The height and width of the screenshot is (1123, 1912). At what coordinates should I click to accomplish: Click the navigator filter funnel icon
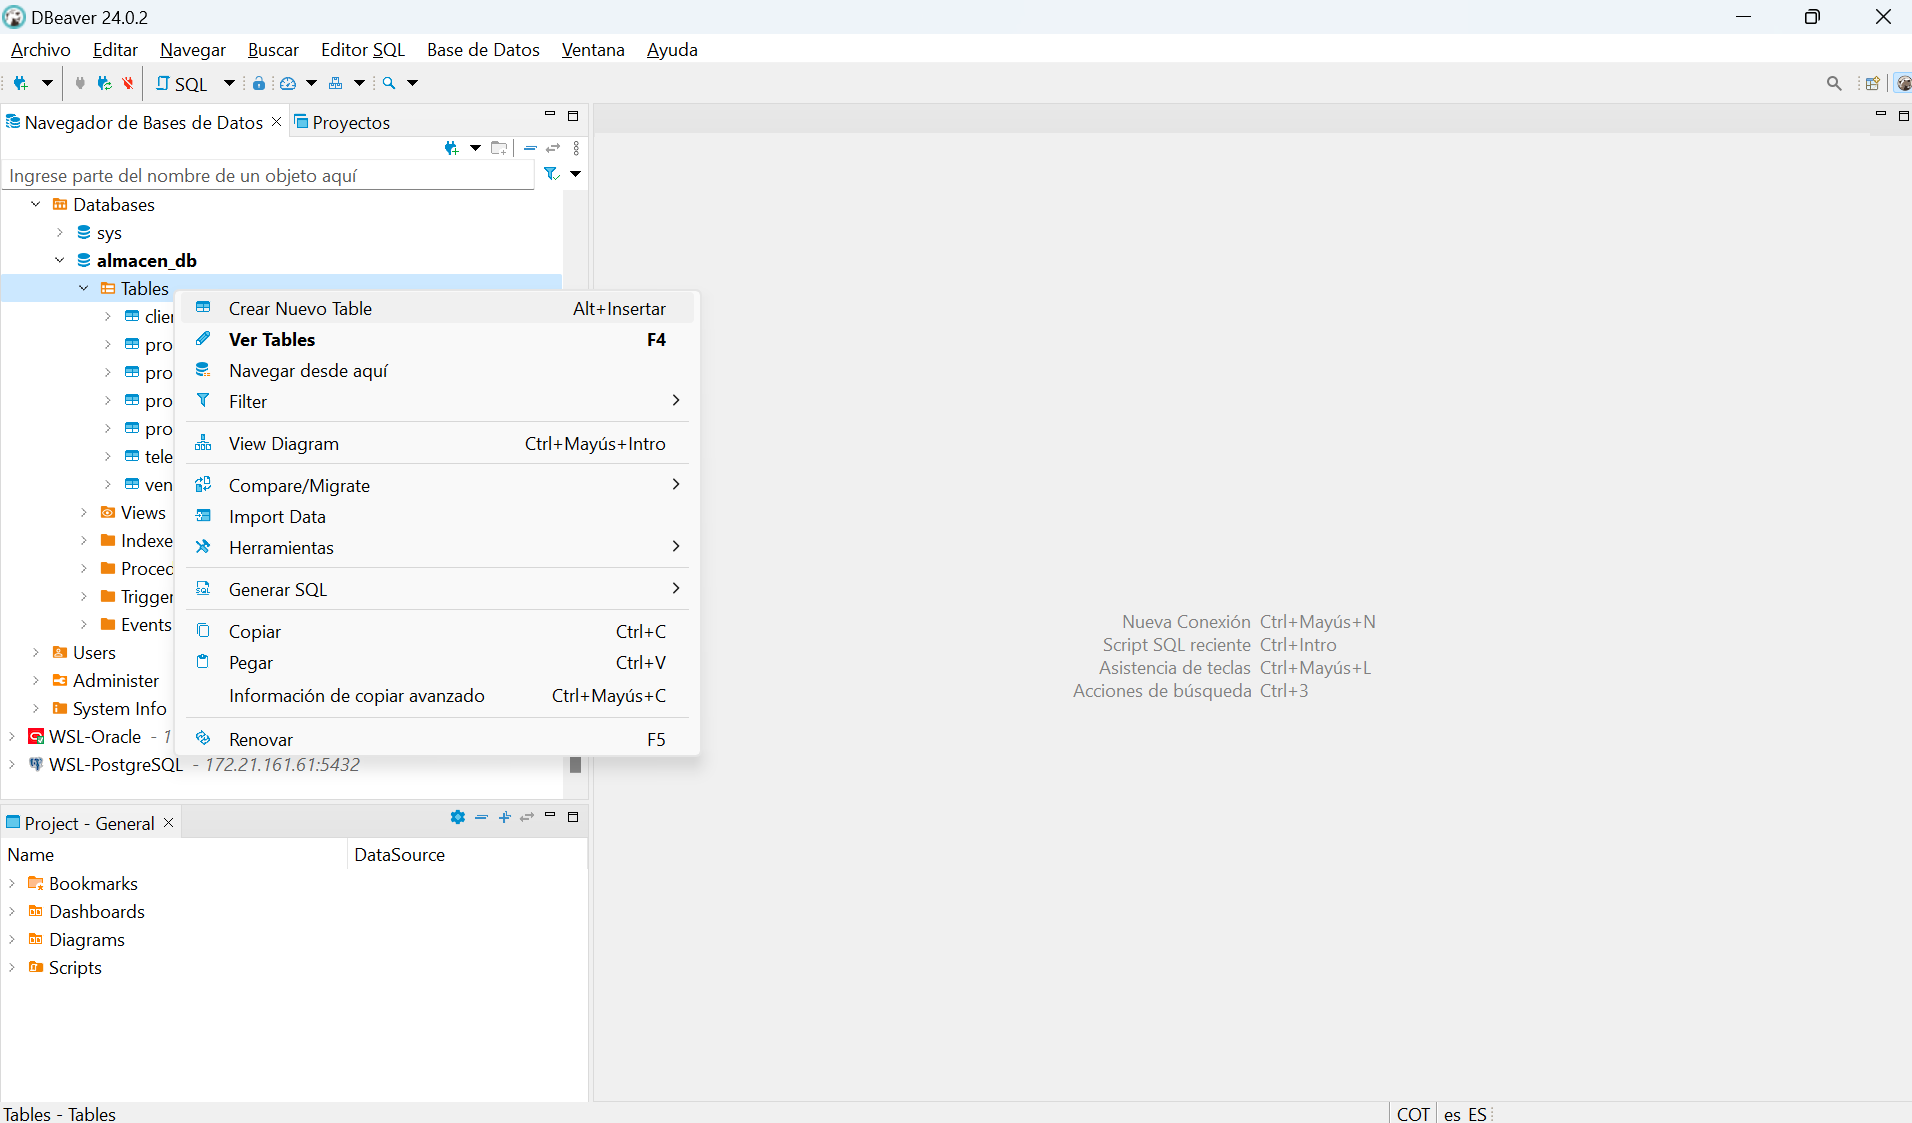tap(551, 174)
